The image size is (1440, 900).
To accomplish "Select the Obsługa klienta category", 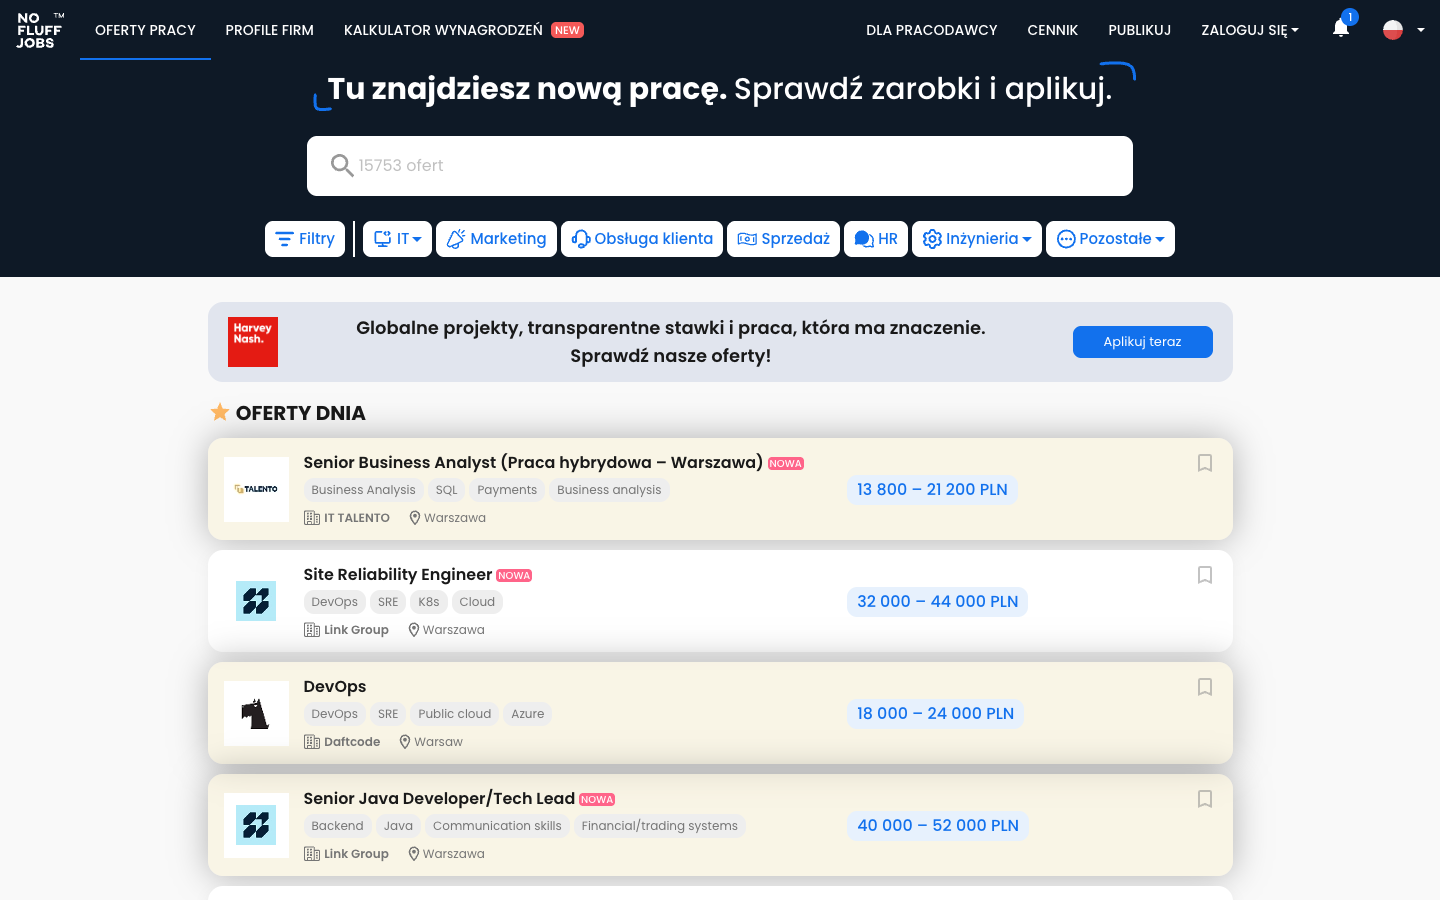I will click(642, 239).
